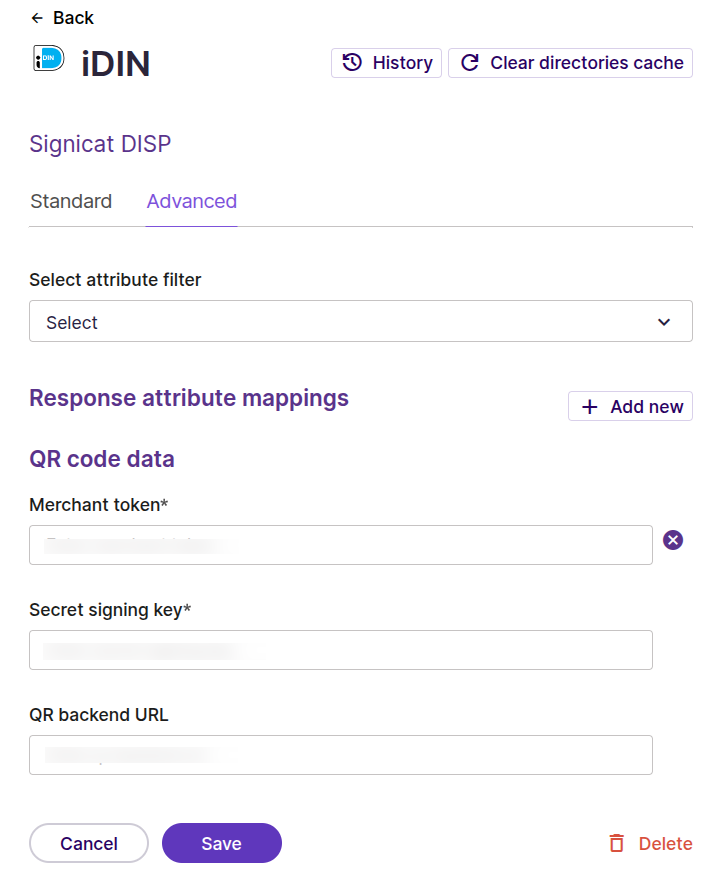Add a new response attribute mapping
This screenshot has height=888, width=728.
pos(630,406)
